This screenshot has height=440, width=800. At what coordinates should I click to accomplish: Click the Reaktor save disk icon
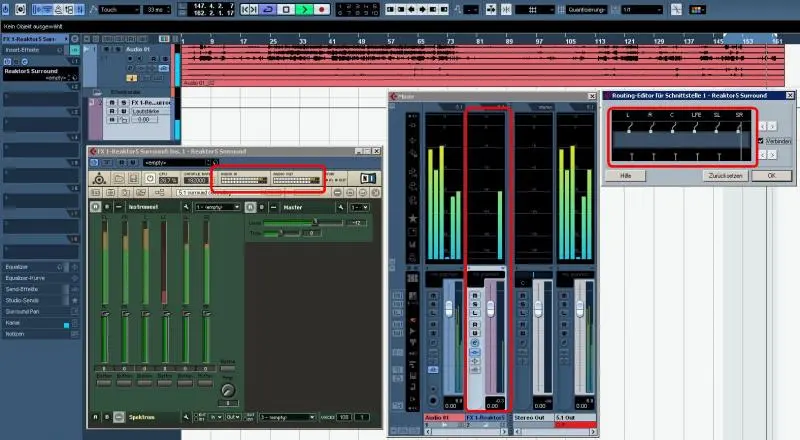click(134, 178)
